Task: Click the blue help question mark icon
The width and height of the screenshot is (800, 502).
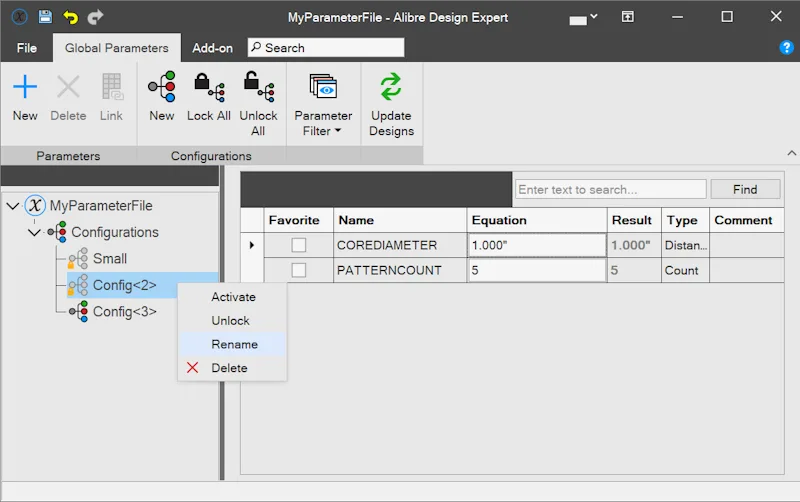Action: click(786, 47)
